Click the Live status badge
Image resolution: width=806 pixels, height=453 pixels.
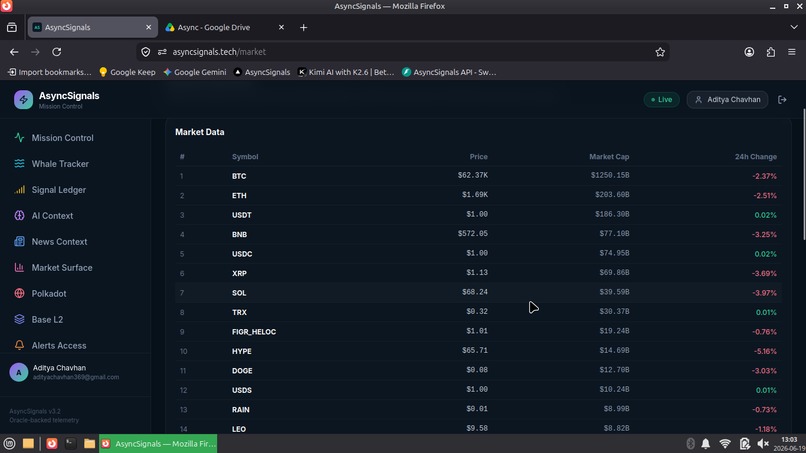tap(662, 100)
